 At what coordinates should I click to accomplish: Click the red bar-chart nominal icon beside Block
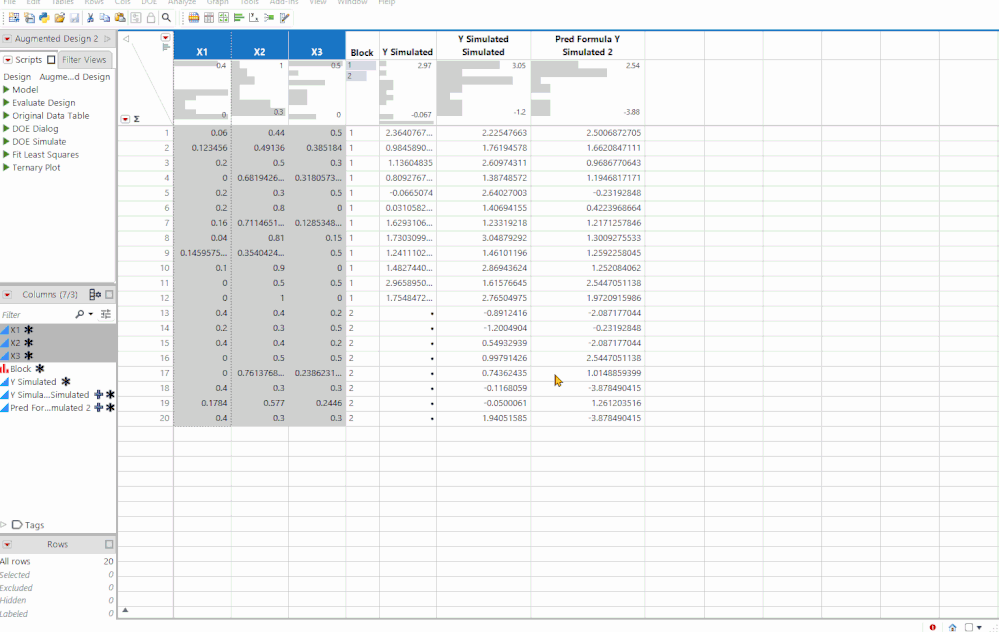(4, 368)
